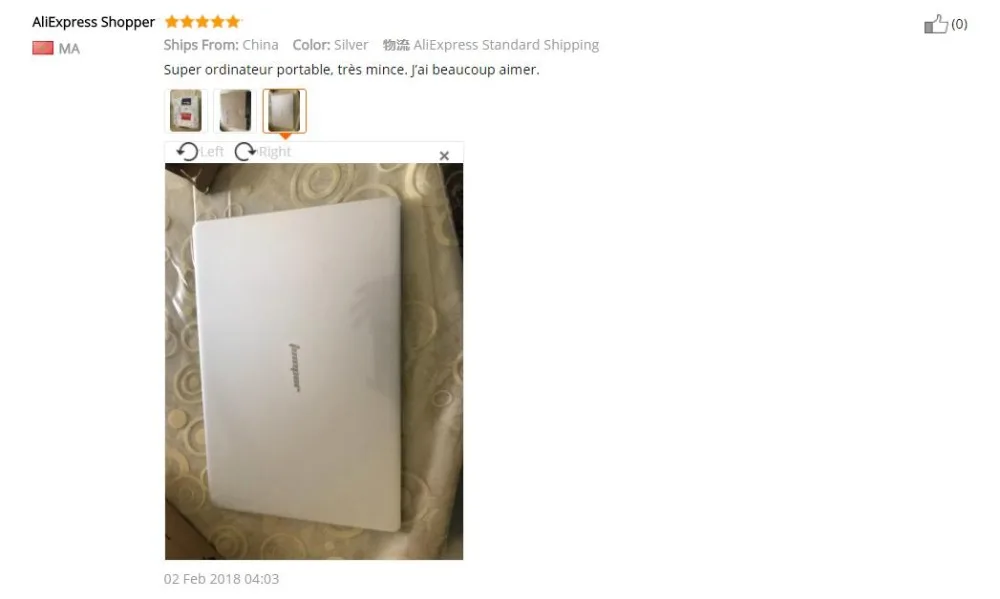The image size is (1000, 599).
Task: Click the 'Right' rotate label
Action: [x=275, y=152]
